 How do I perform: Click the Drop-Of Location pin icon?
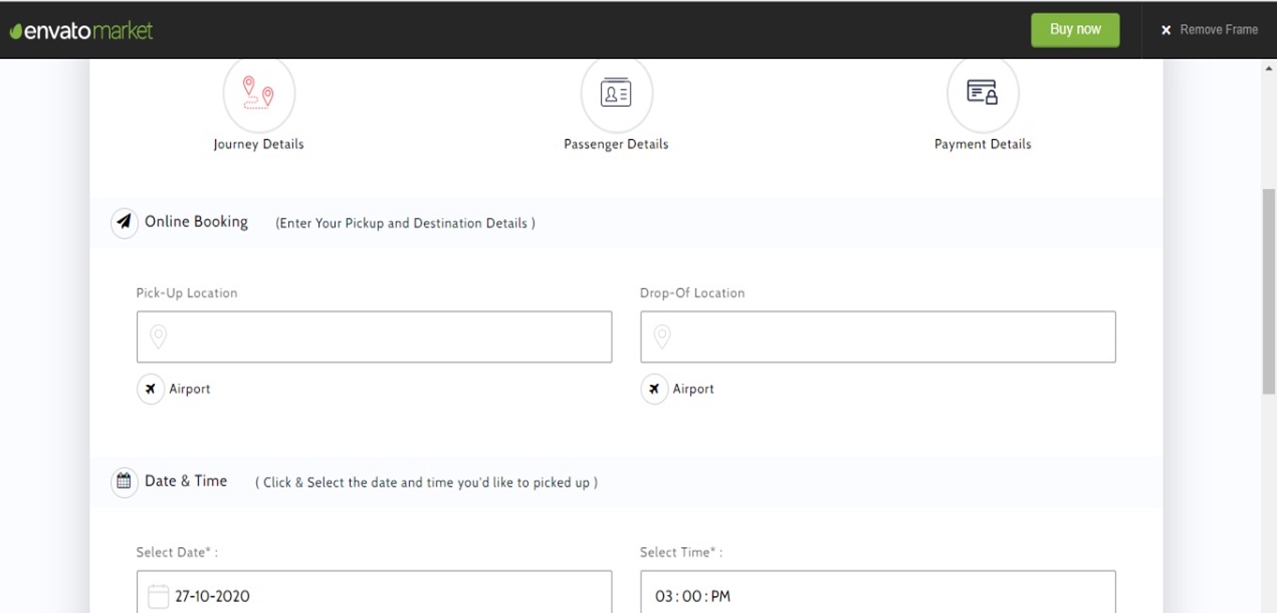click(x=662, y=336)
